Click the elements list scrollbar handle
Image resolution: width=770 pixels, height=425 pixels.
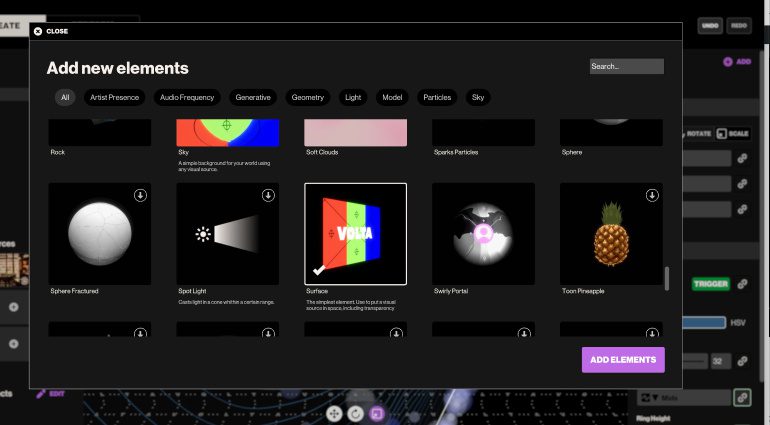pos(667,277)
